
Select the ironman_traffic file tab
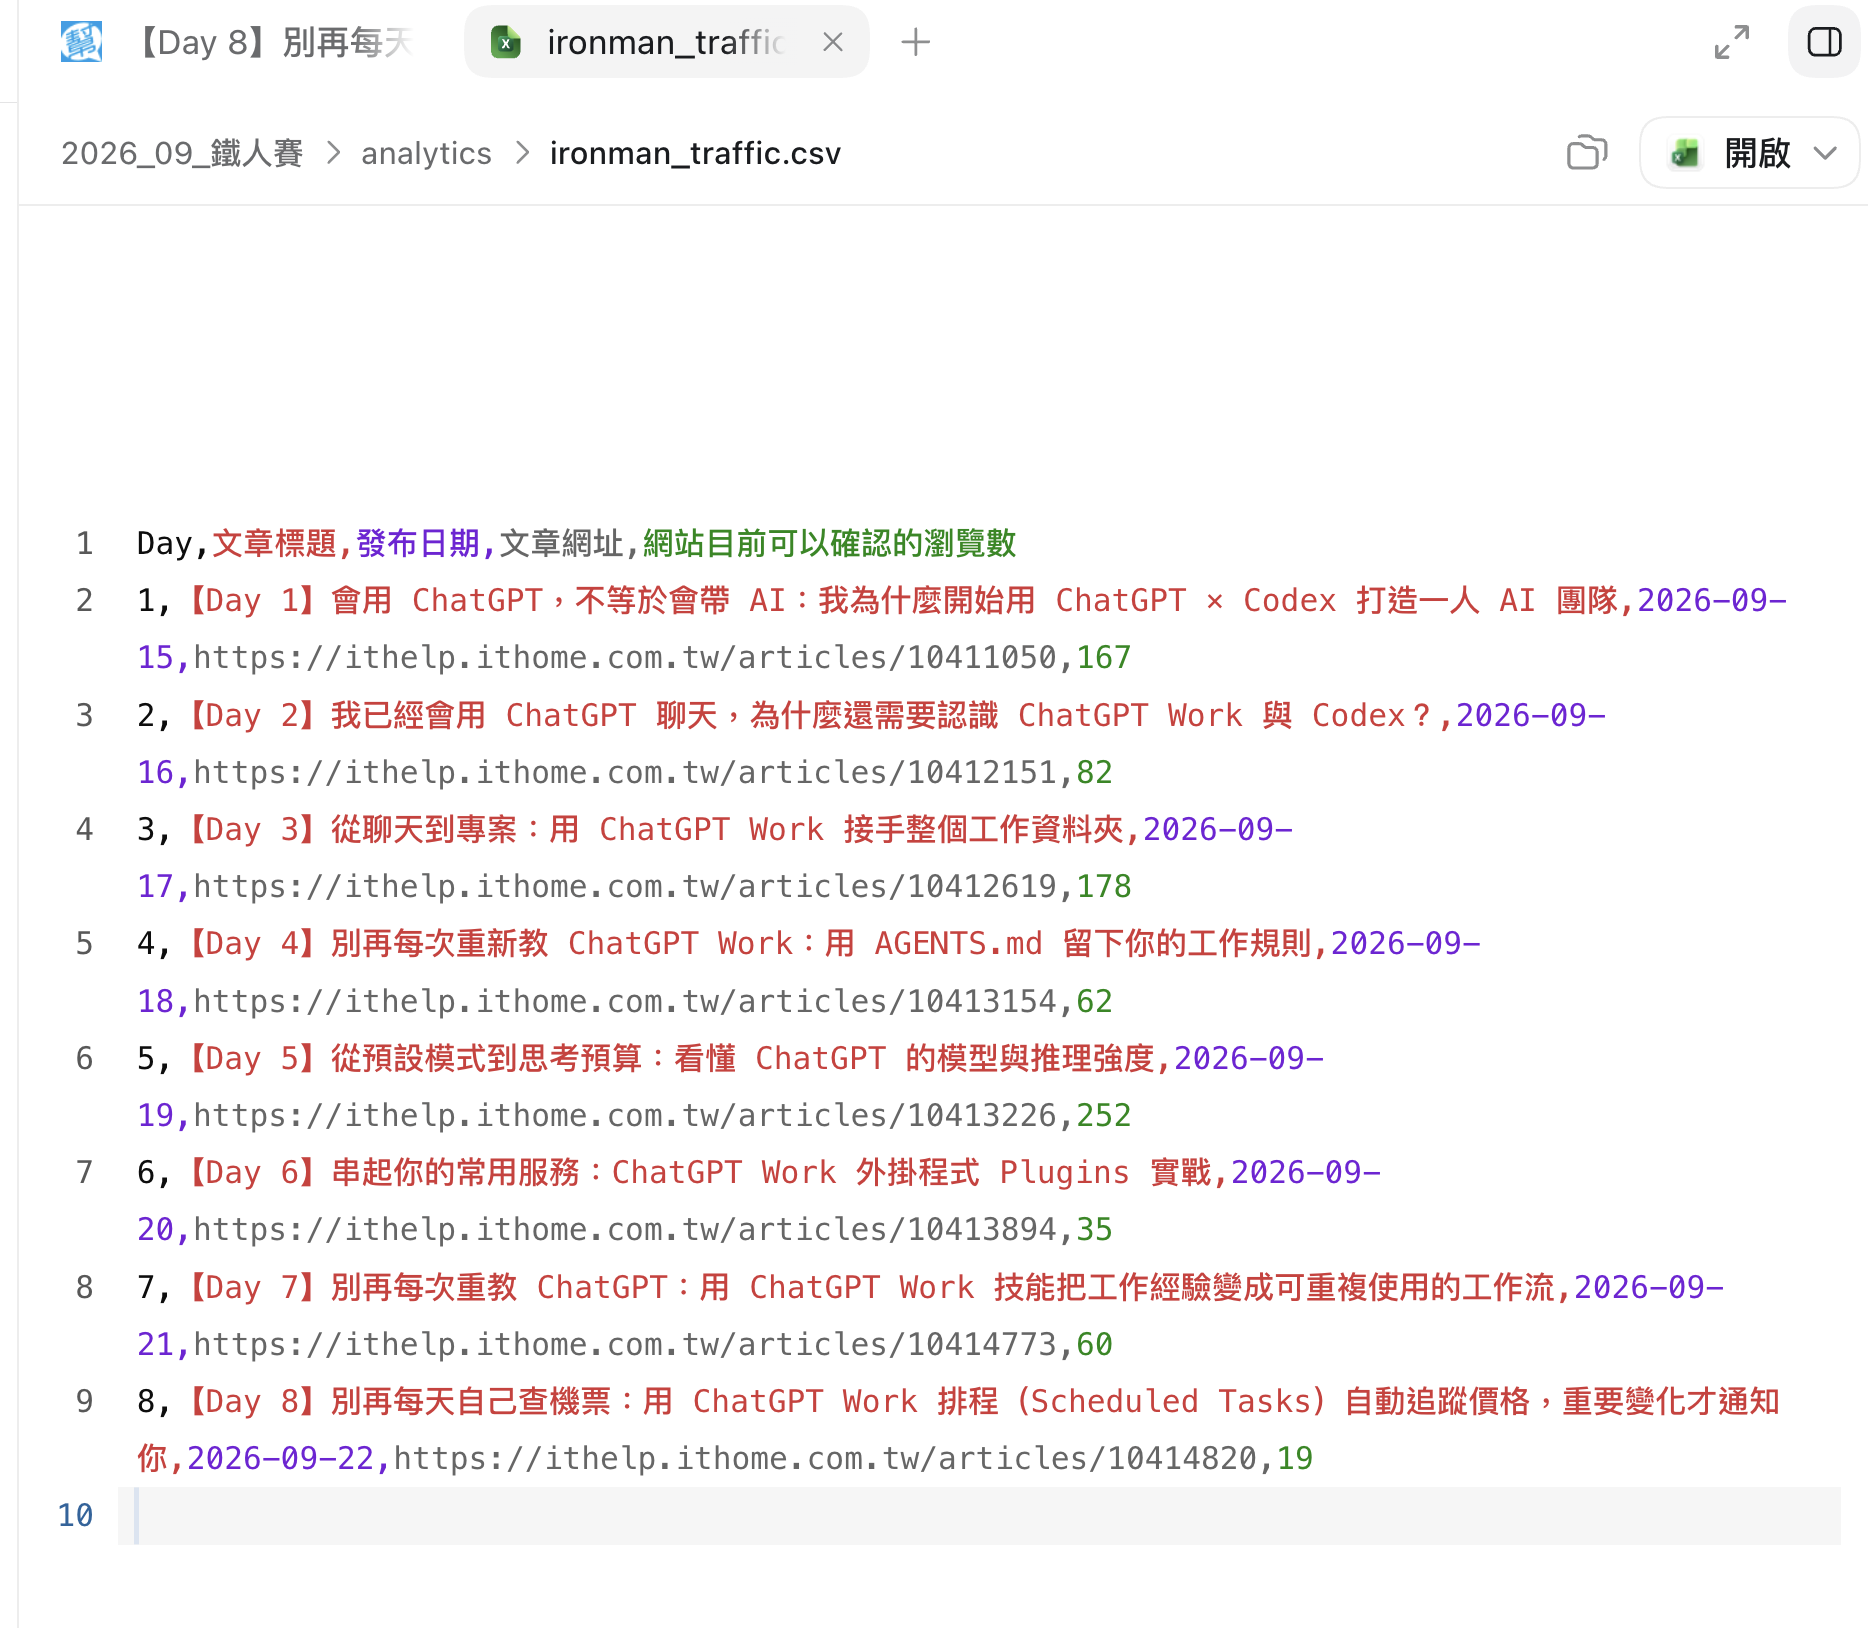click(x=666, y=42)
